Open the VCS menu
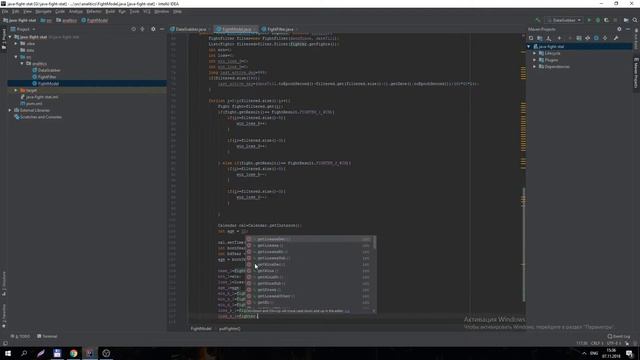Image resolution: width=640 pixels, height=360 pixels. pyautogui.click(x=147, y=11)
